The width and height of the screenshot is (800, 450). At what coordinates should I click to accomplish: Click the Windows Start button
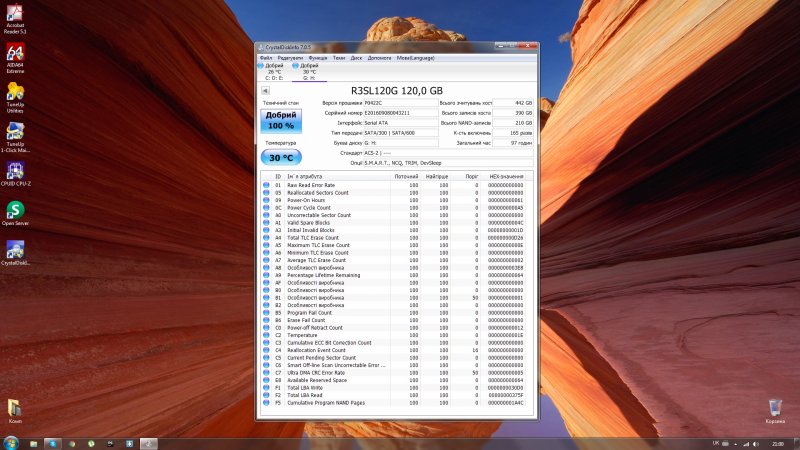[12, 442]
